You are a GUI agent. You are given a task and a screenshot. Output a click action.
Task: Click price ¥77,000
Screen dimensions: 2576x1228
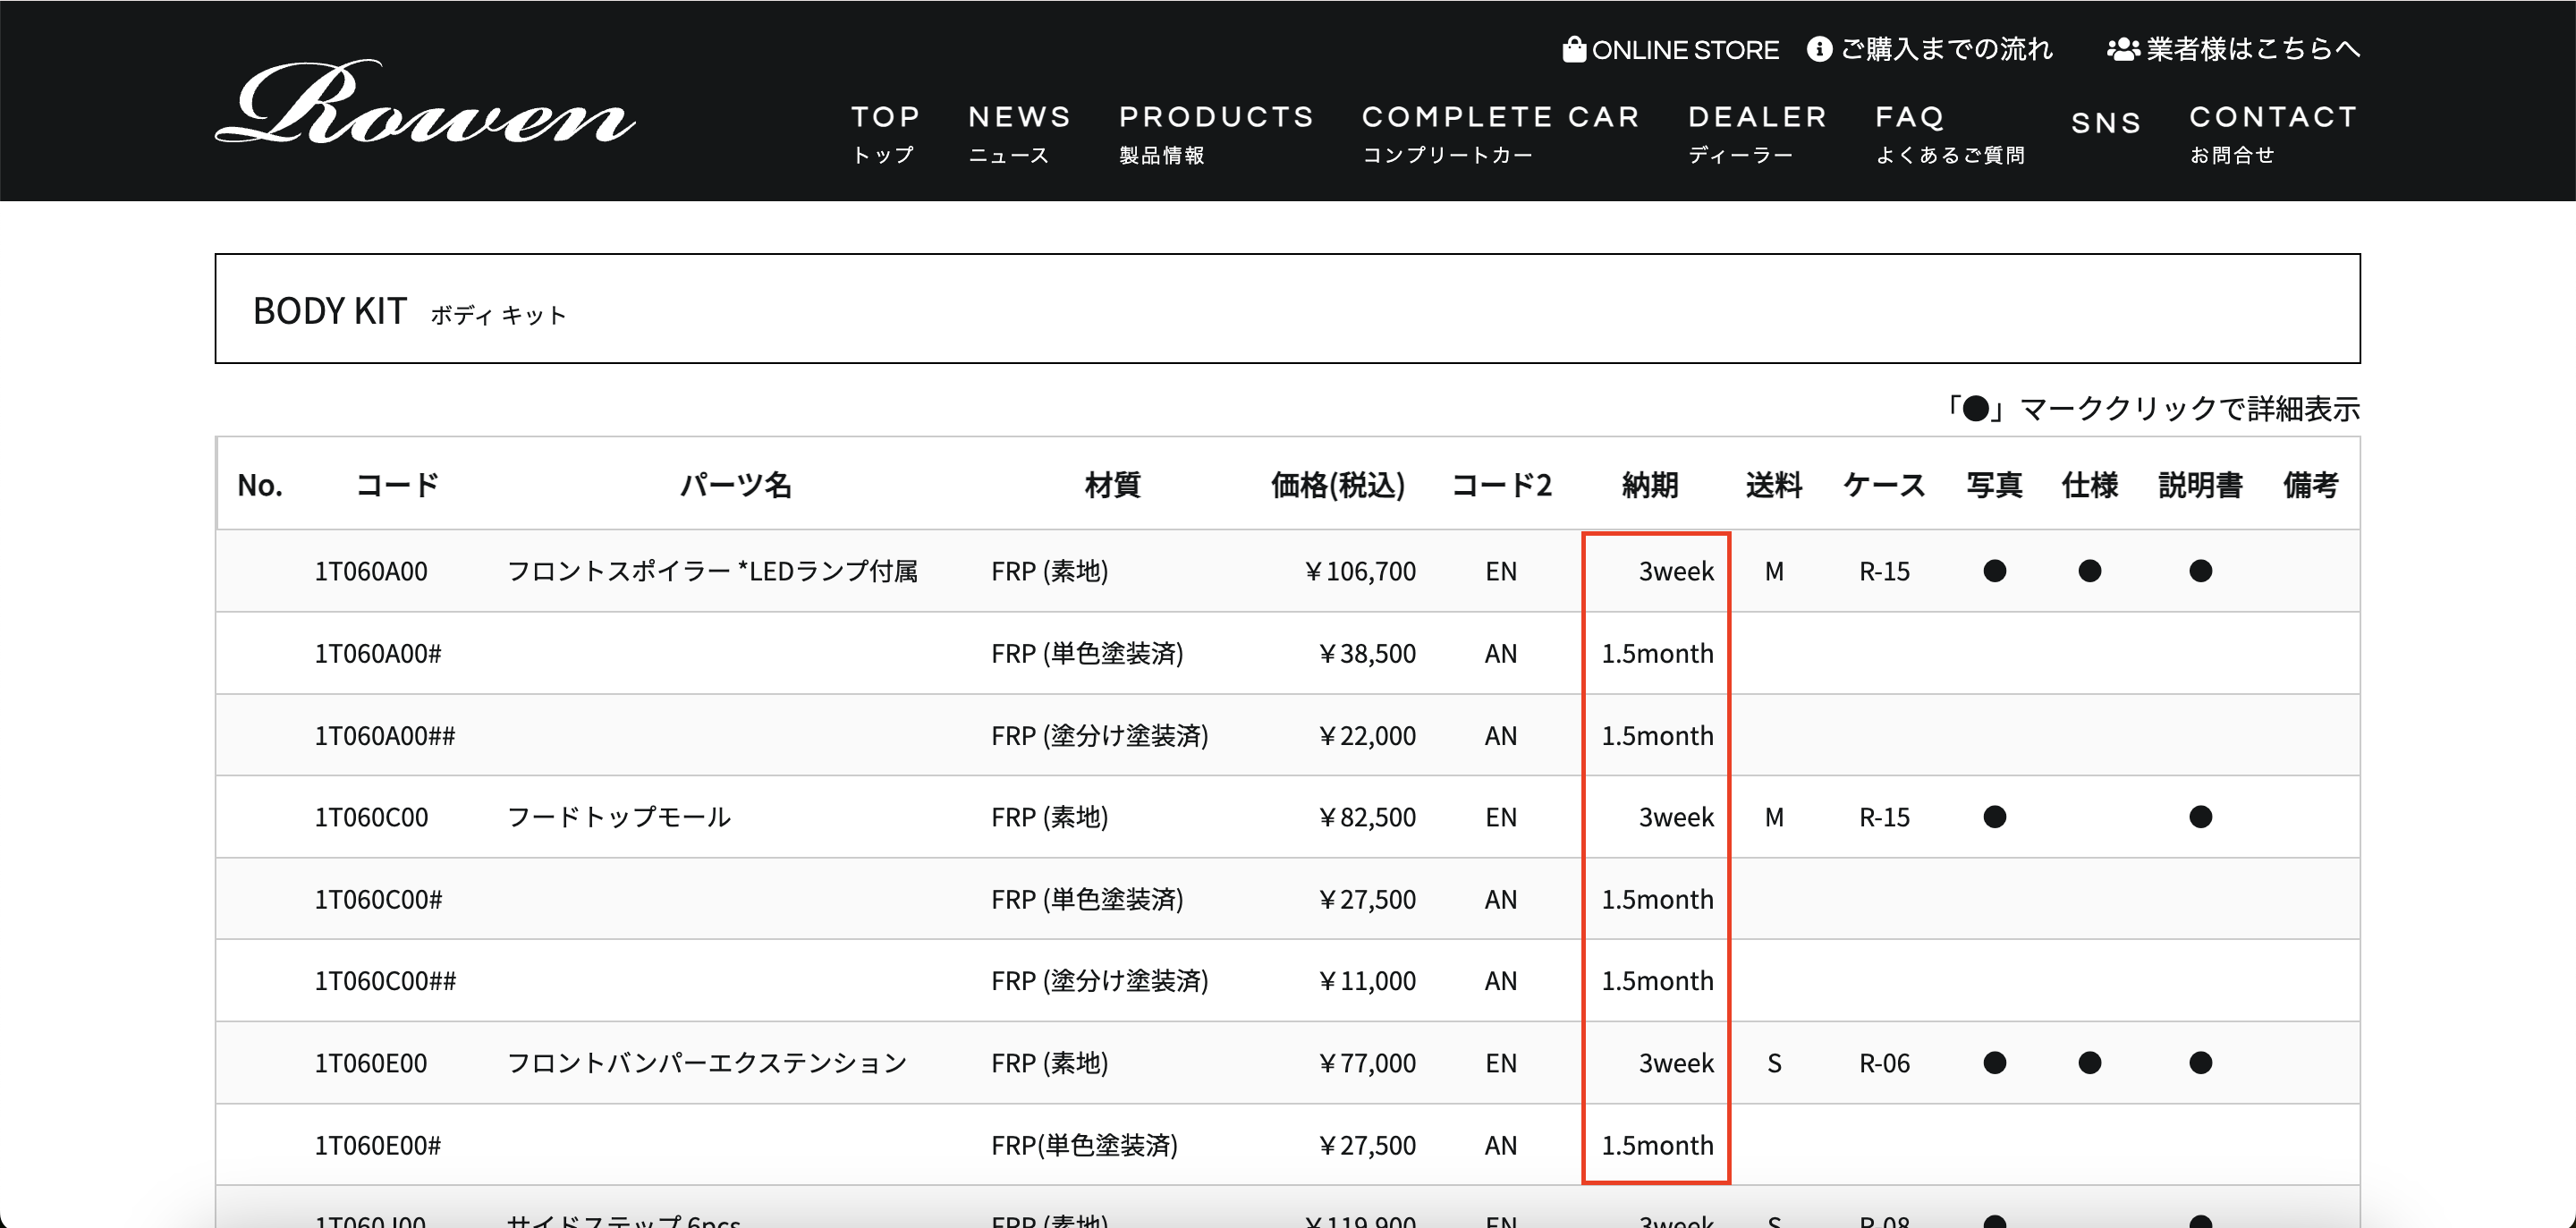click(1366, 1063)
